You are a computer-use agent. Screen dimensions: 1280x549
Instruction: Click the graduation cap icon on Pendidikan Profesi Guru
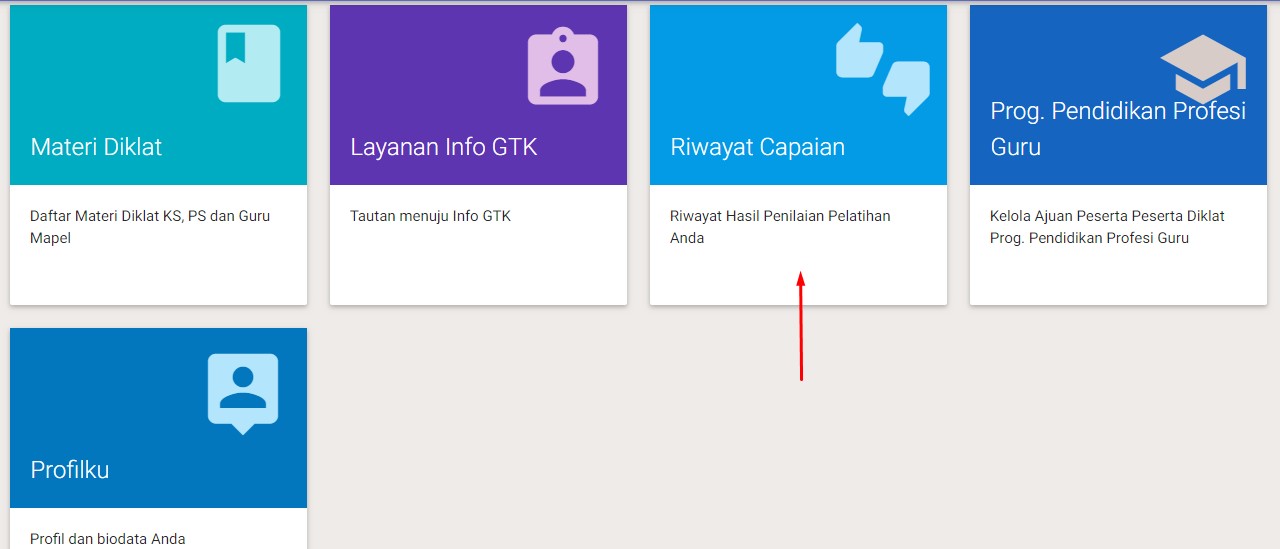pos(1203,67)
